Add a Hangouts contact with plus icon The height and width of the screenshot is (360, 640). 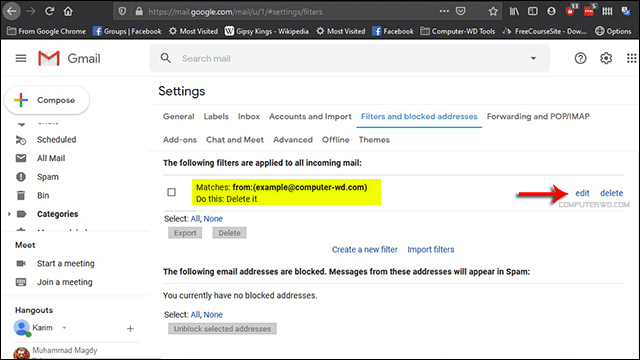point(130,329)
